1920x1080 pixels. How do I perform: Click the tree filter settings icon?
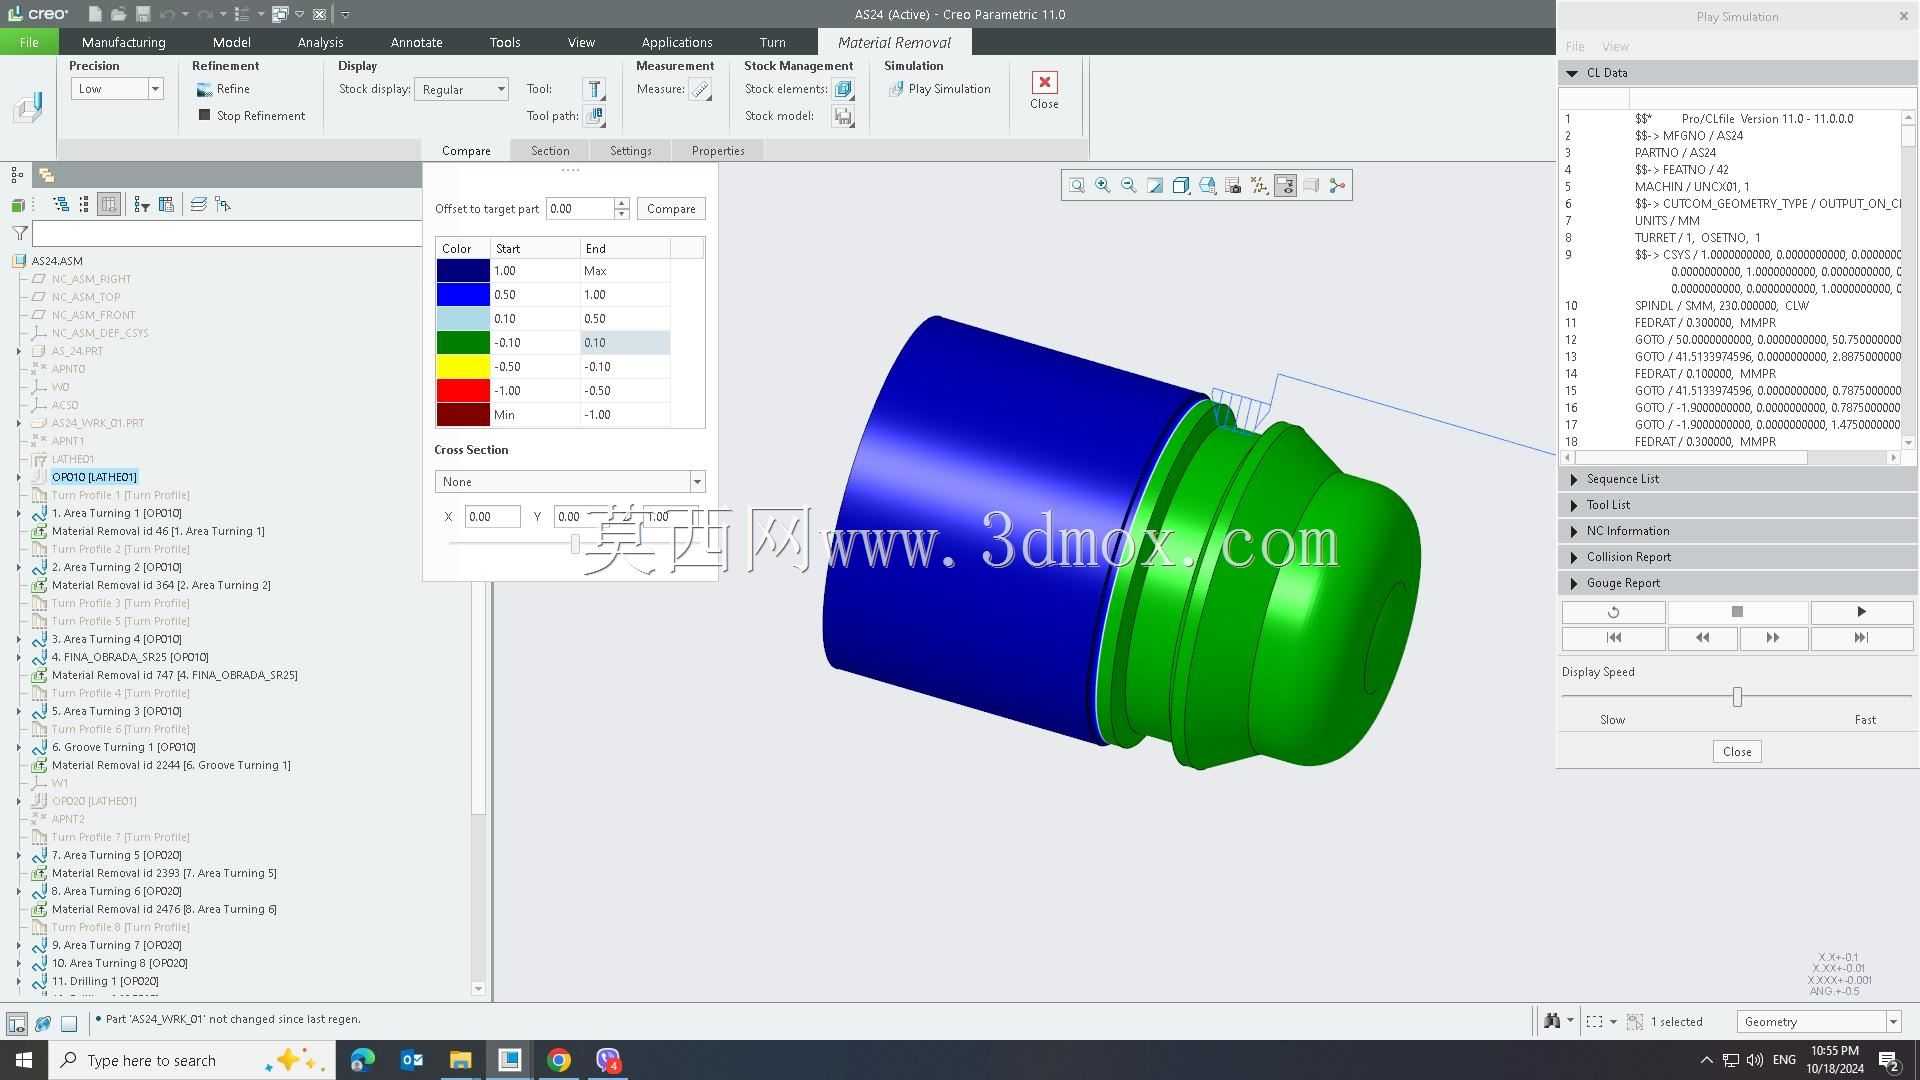tap(142, 205)
